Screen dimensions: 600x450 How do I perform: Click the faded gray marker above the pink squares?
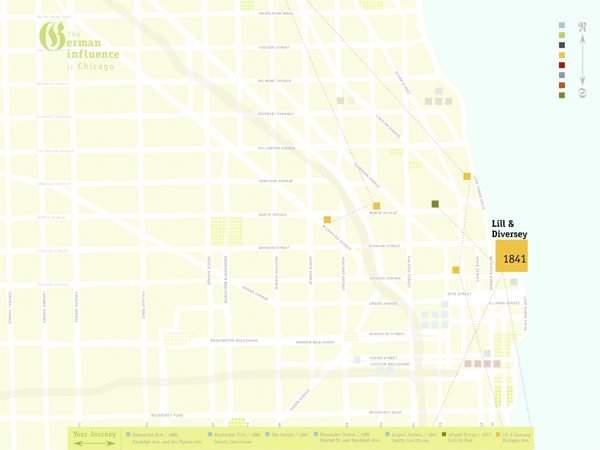point(487,353)
